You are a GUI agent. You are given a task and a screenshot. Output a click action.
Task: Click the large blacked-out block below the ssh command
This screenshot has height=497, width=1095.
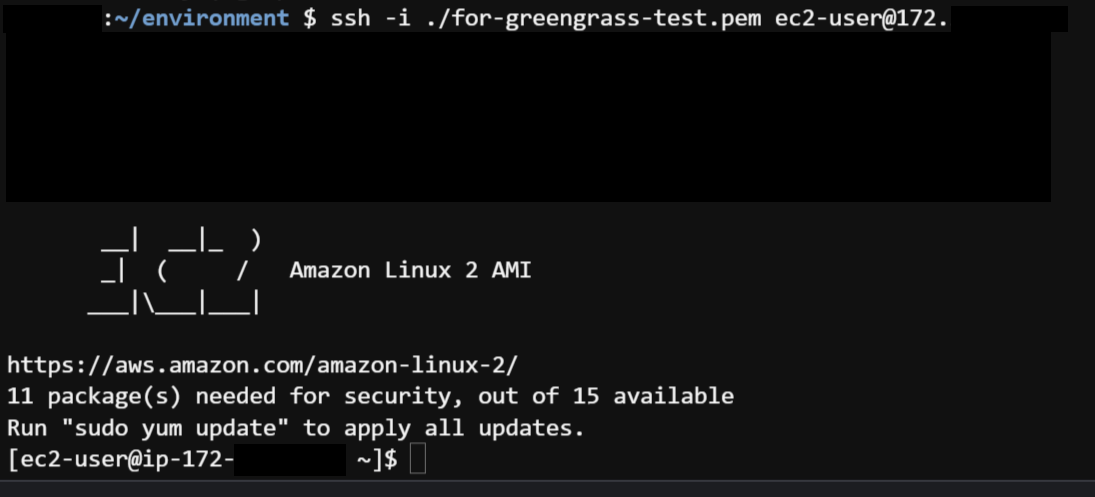coord(528,117)
